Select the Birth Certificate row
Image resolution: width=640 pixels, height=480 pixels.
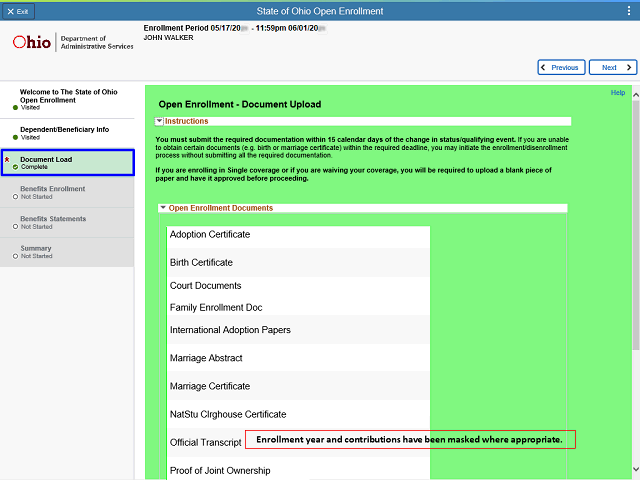(x=298, y=262)
